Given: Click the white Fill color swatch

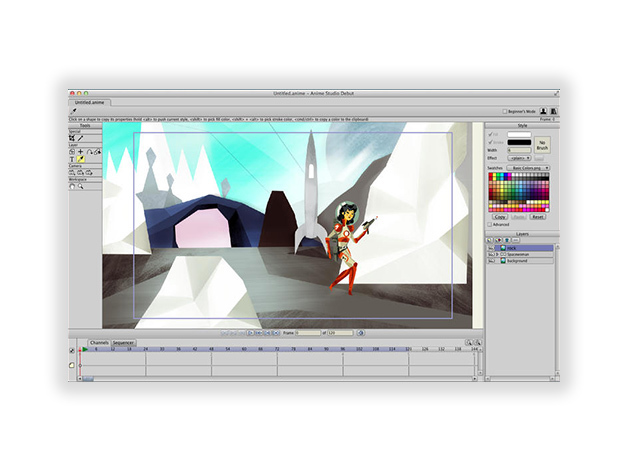Looking at the screenshot, I should (x=519, y=134).
